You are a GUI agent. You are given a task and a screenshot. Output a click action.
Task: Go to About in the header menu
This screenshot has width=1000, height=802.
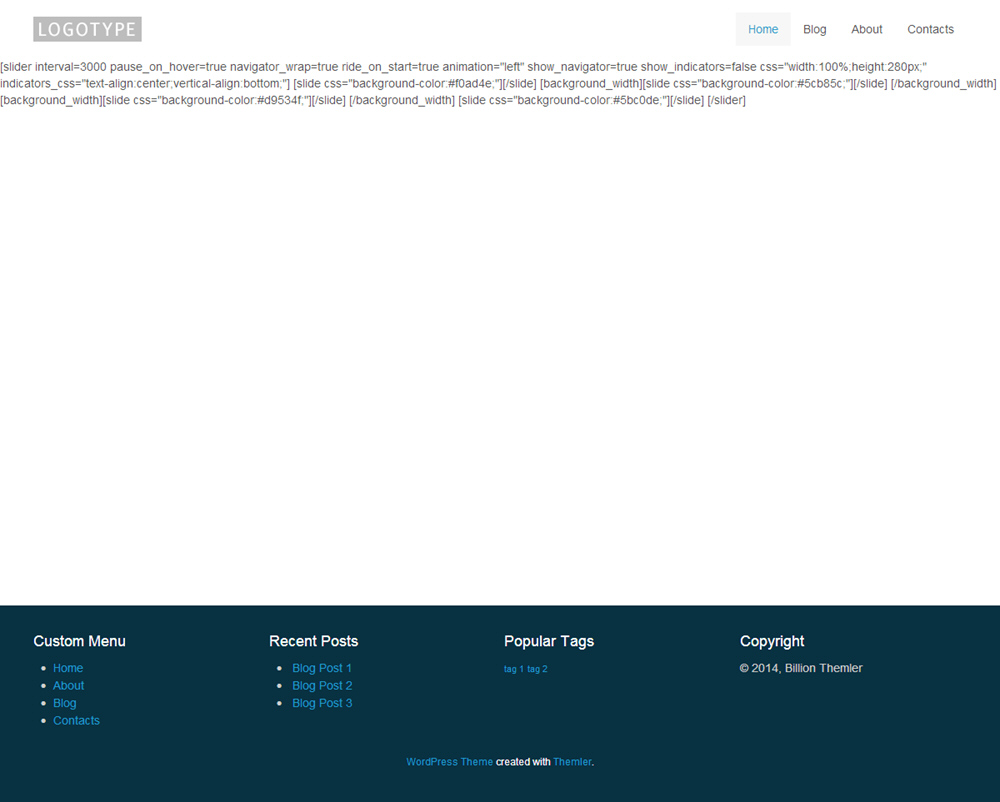click(867, 29)
